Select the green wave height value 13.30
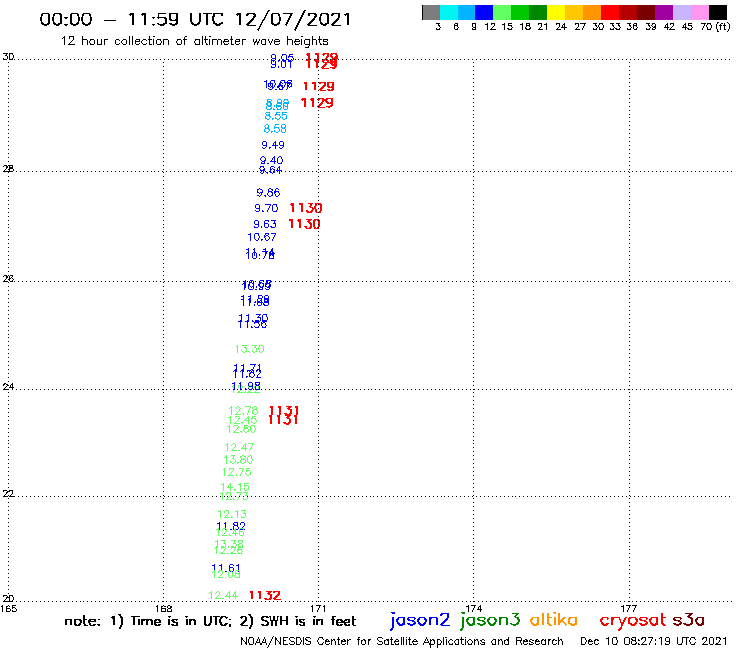This screenshot has width=740, height=650. (x=250, y=349)
